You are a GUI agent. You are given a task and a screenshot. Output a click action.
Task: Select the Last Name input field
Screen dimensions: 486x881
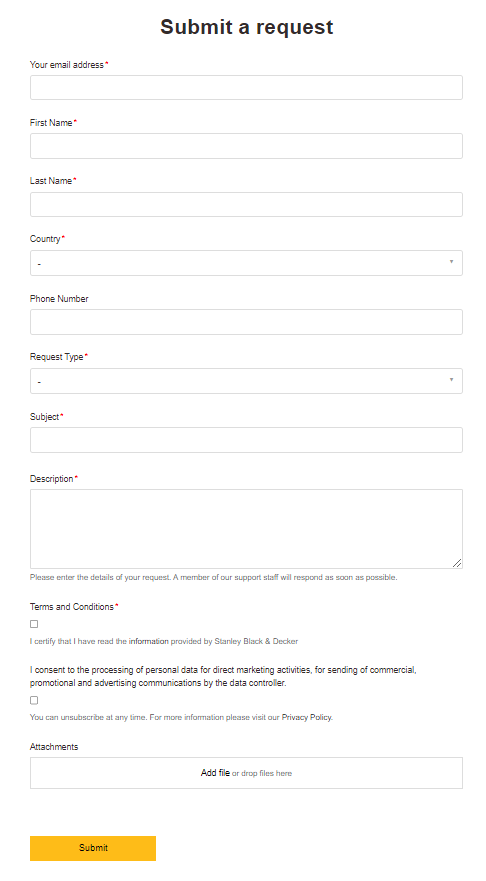pos(246,205)
